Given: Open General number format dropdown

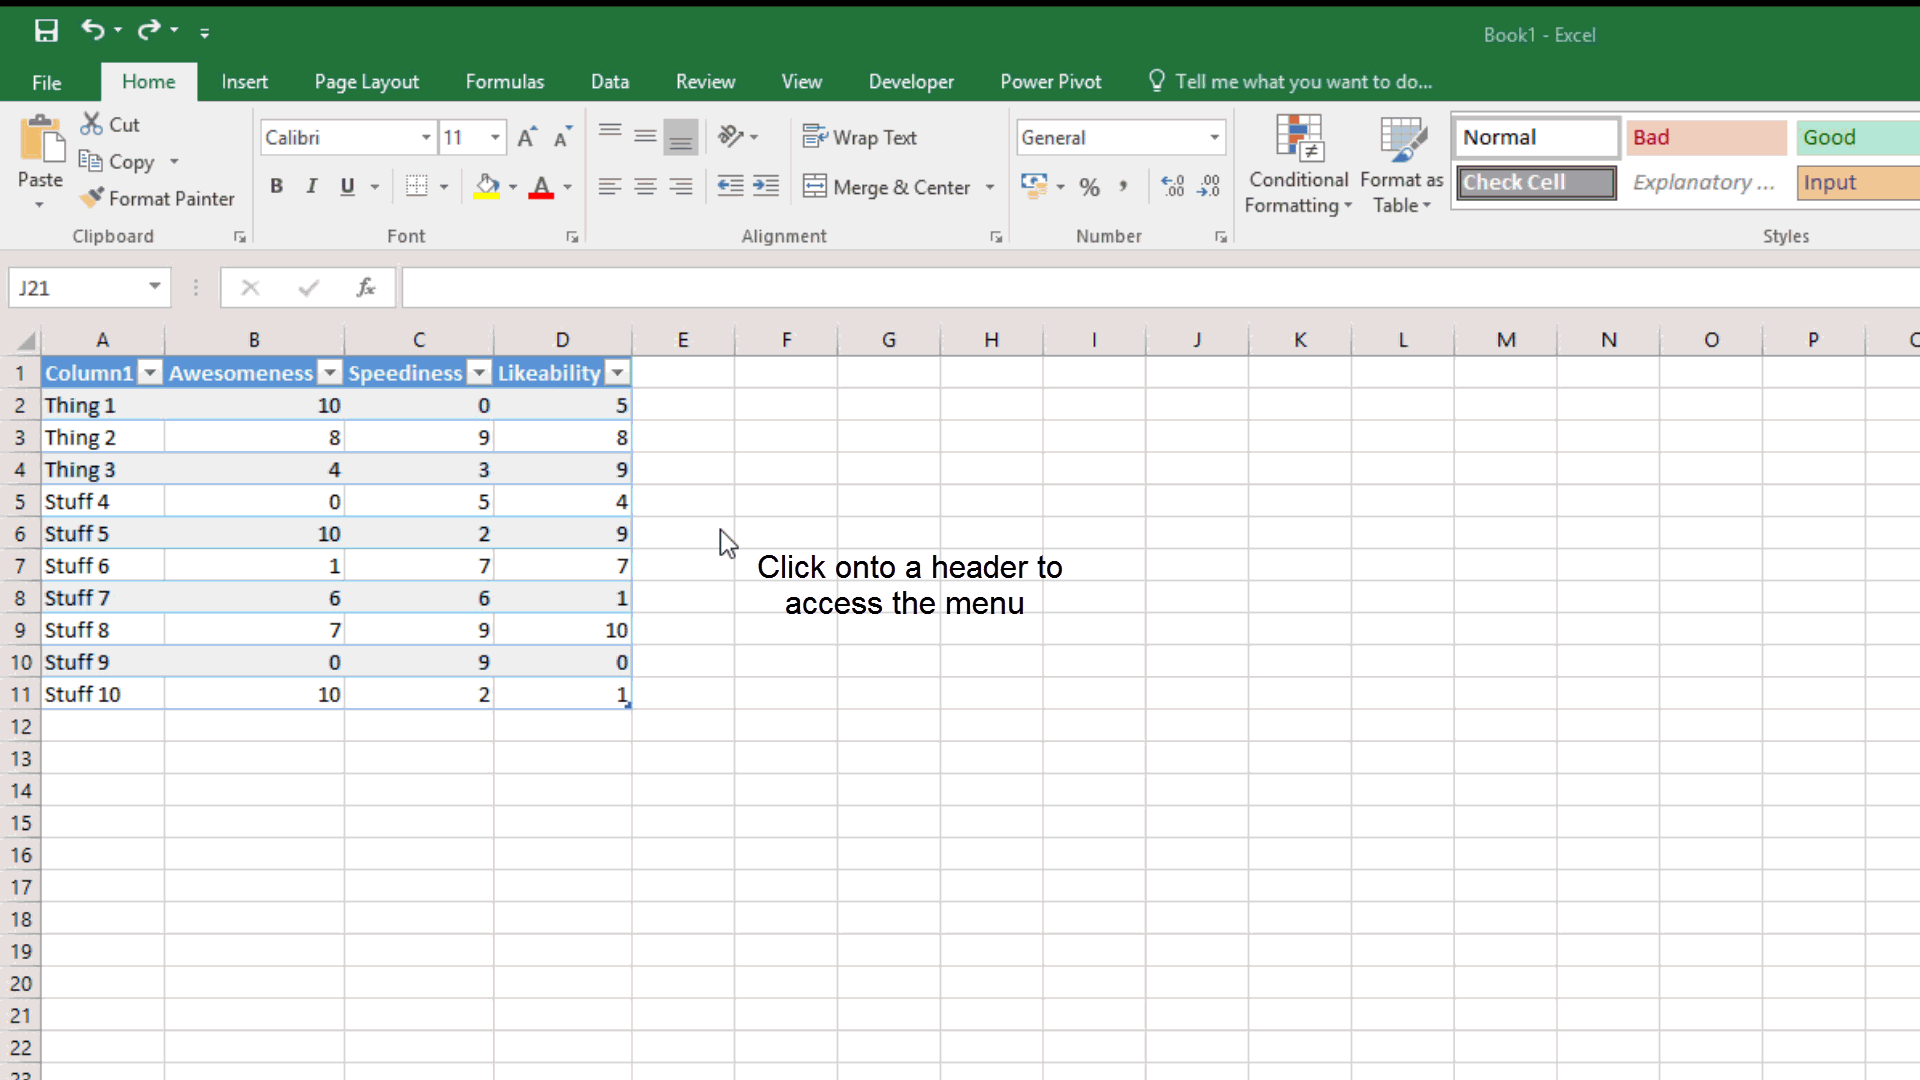Looking at the screenshot, I should pyautogui.click(x=1214, y=137).
